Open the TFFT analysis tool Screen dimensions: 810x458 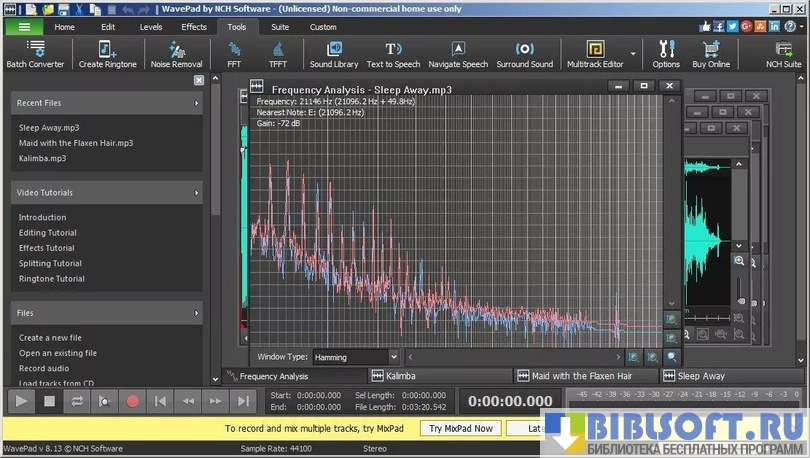278,54
